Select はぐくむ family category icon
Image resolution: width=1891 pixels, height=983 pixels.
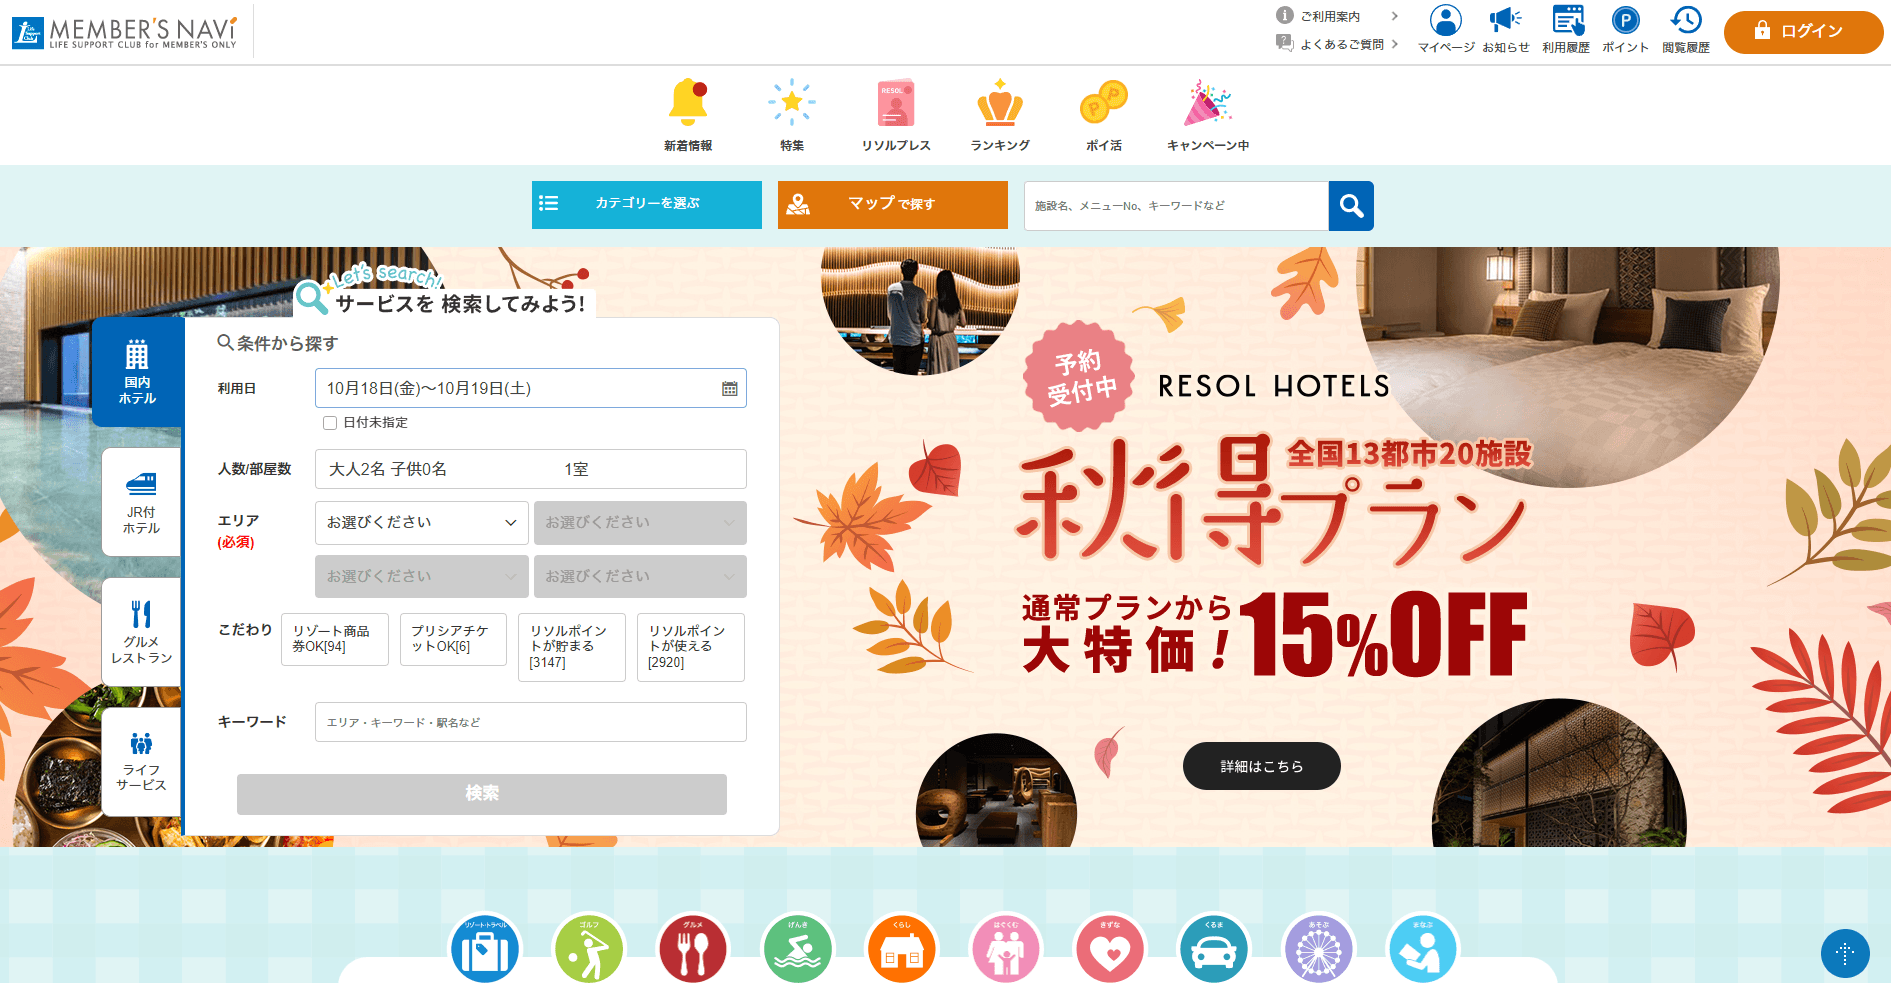pos(1005,949)
